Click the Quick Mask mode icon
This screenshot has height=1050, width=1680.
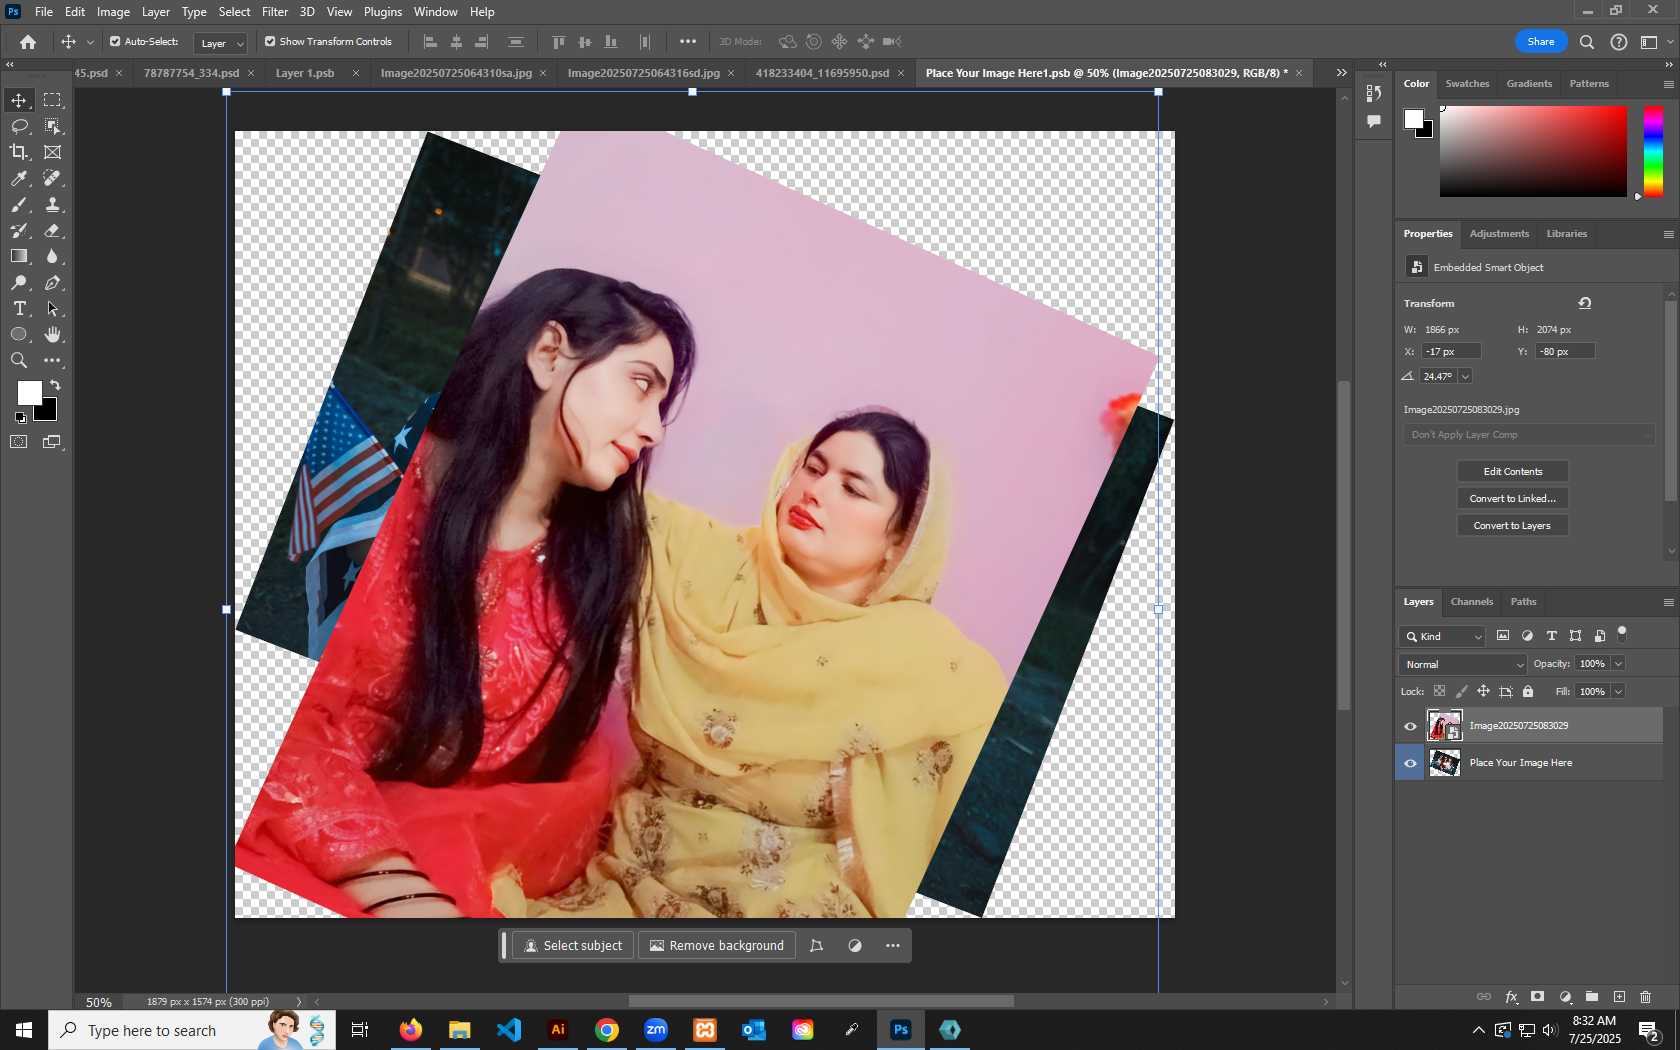[19, 442]
